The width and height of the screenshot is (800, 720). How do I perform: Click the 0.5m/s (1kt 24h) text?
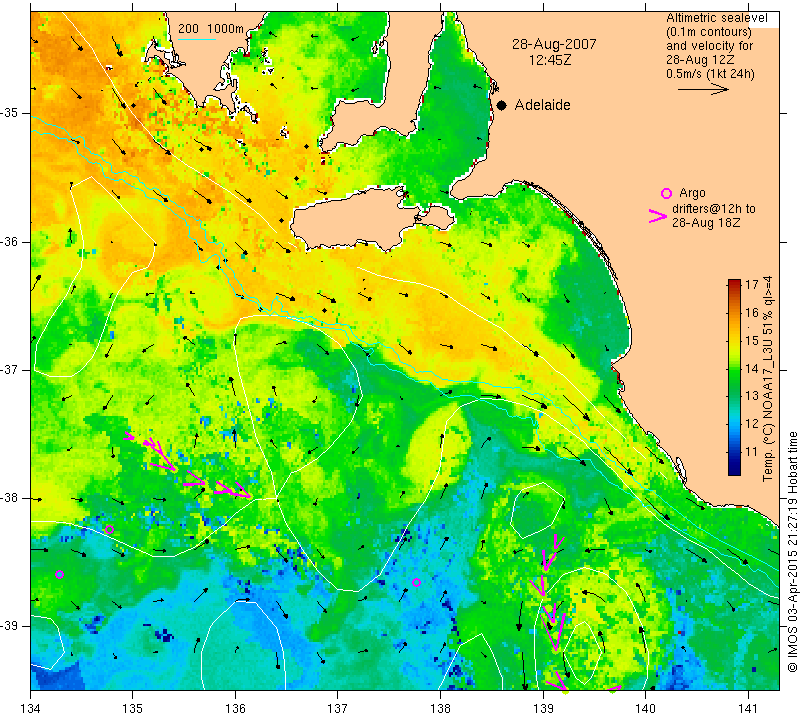[x=710, y=74]
